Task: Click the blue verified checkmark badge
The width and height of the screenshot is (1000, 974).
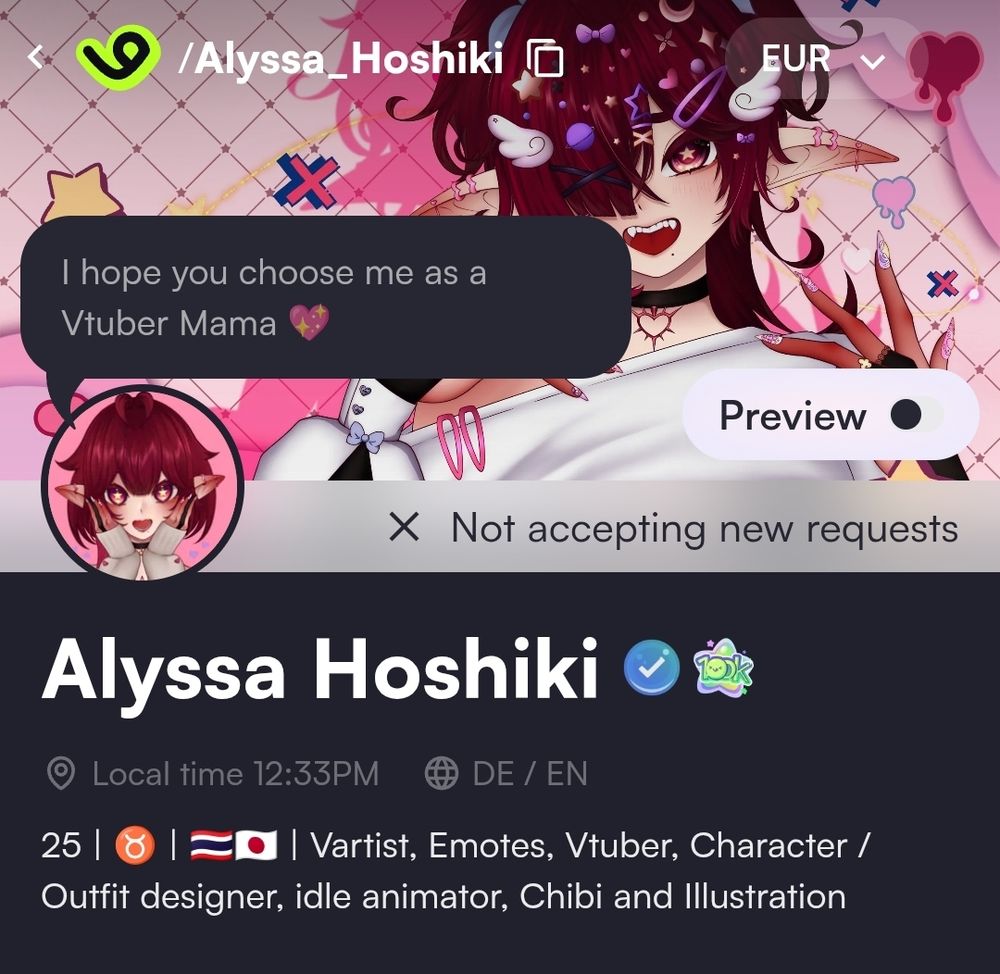Action: click(651, 667)
